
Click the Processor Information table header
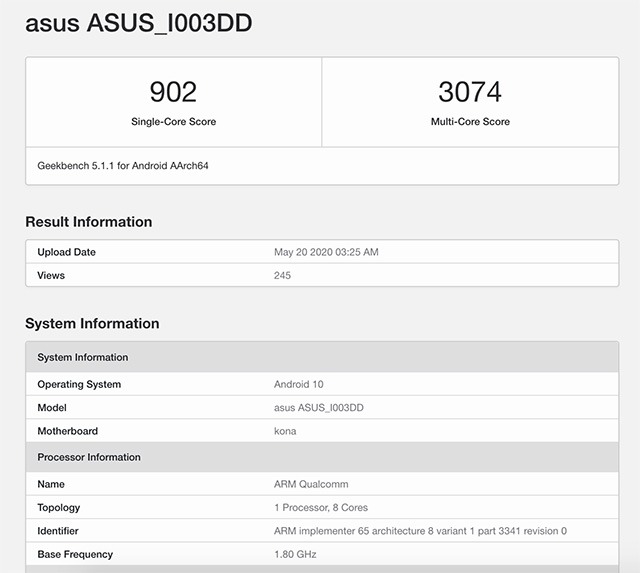click(x=89, y=457)
